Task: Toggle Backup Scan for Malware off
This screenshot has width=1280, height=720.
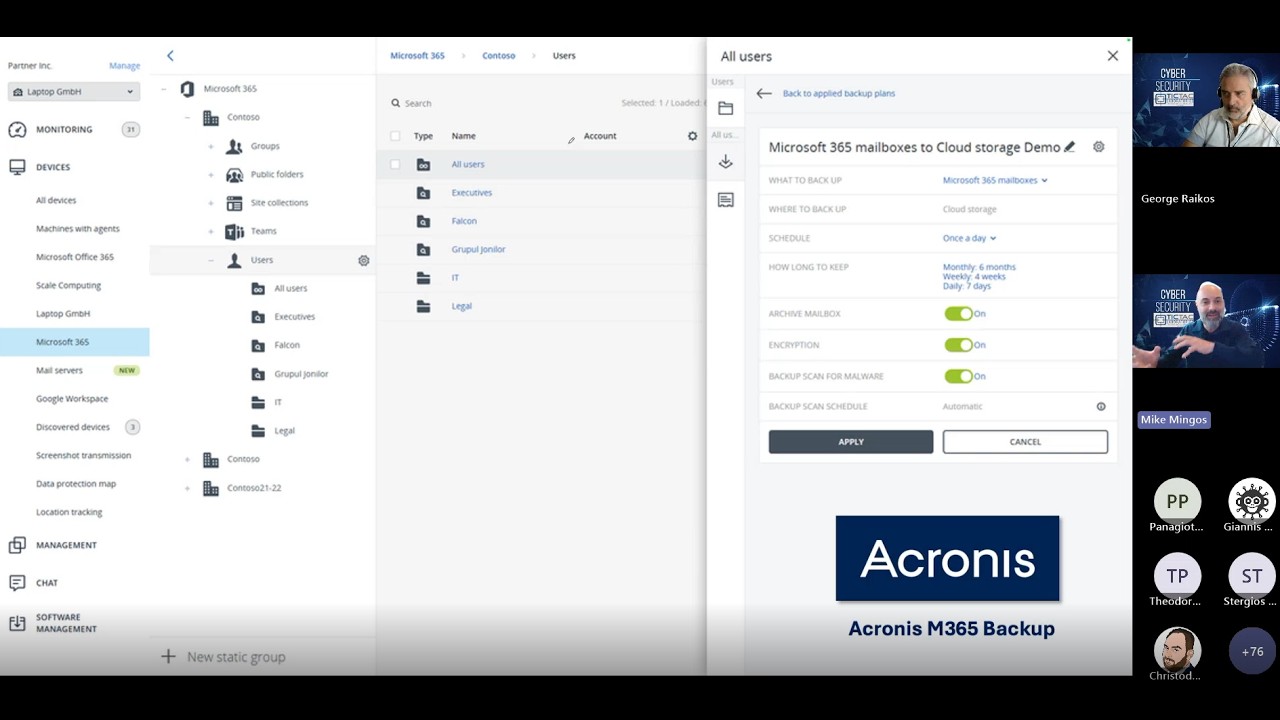Action: coord(958,376)
